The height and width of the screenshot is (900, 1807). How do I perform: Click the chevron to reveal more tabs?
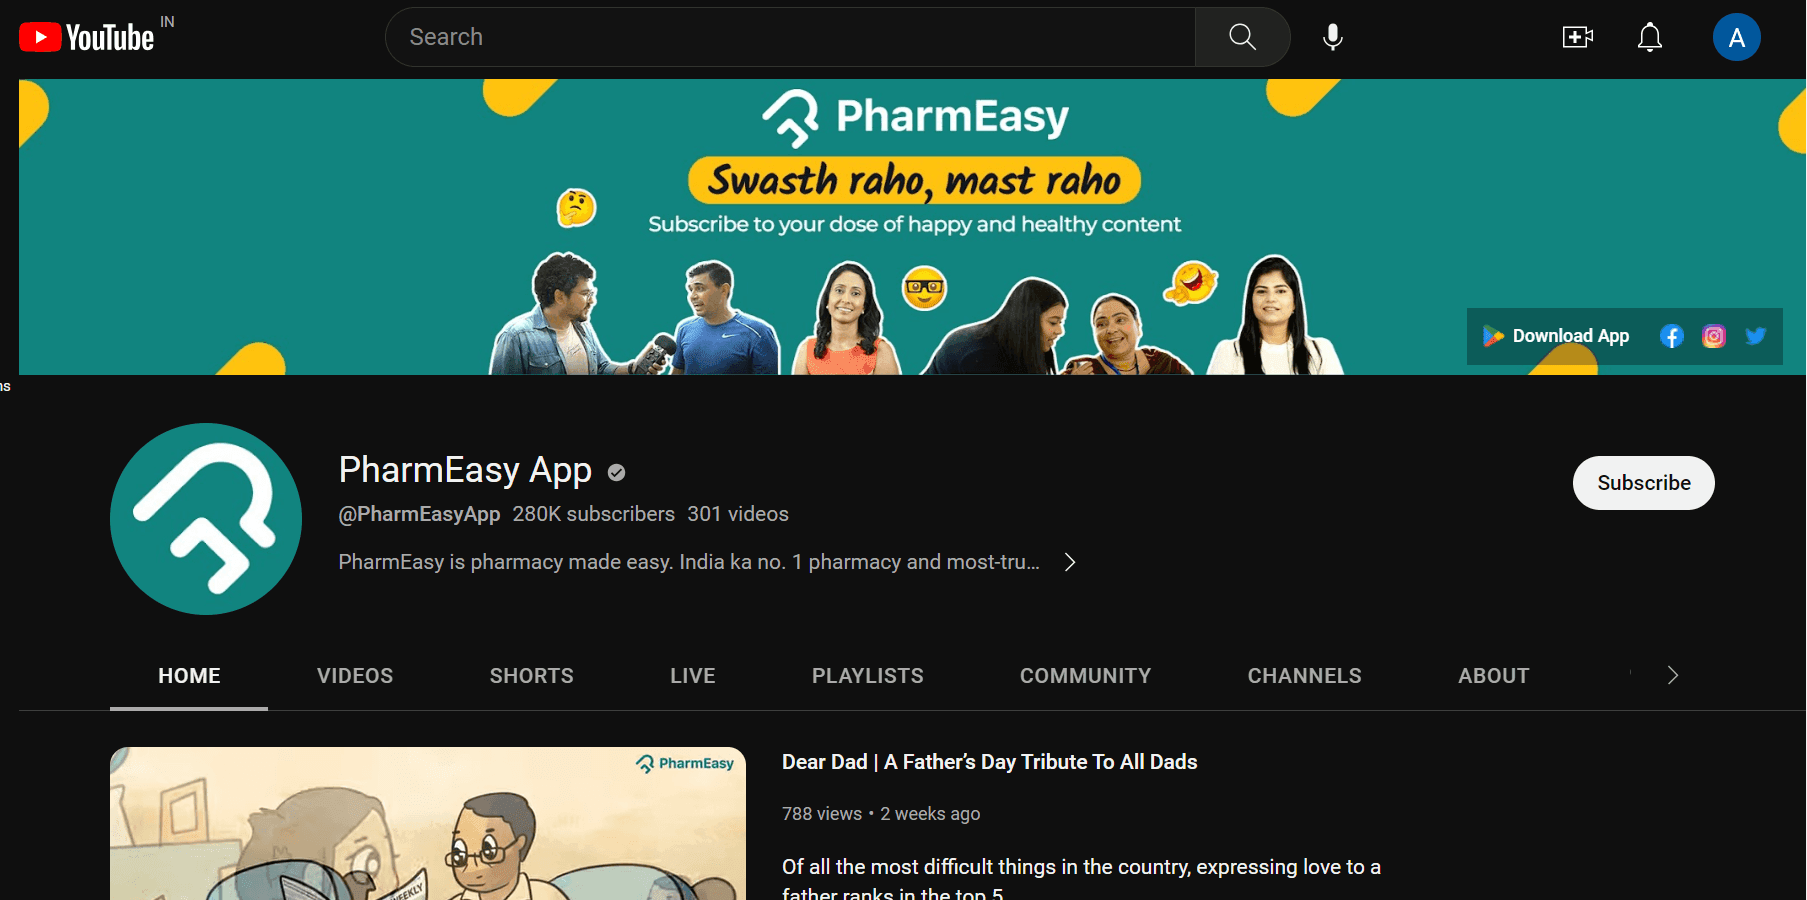(x=1672, y=675)
